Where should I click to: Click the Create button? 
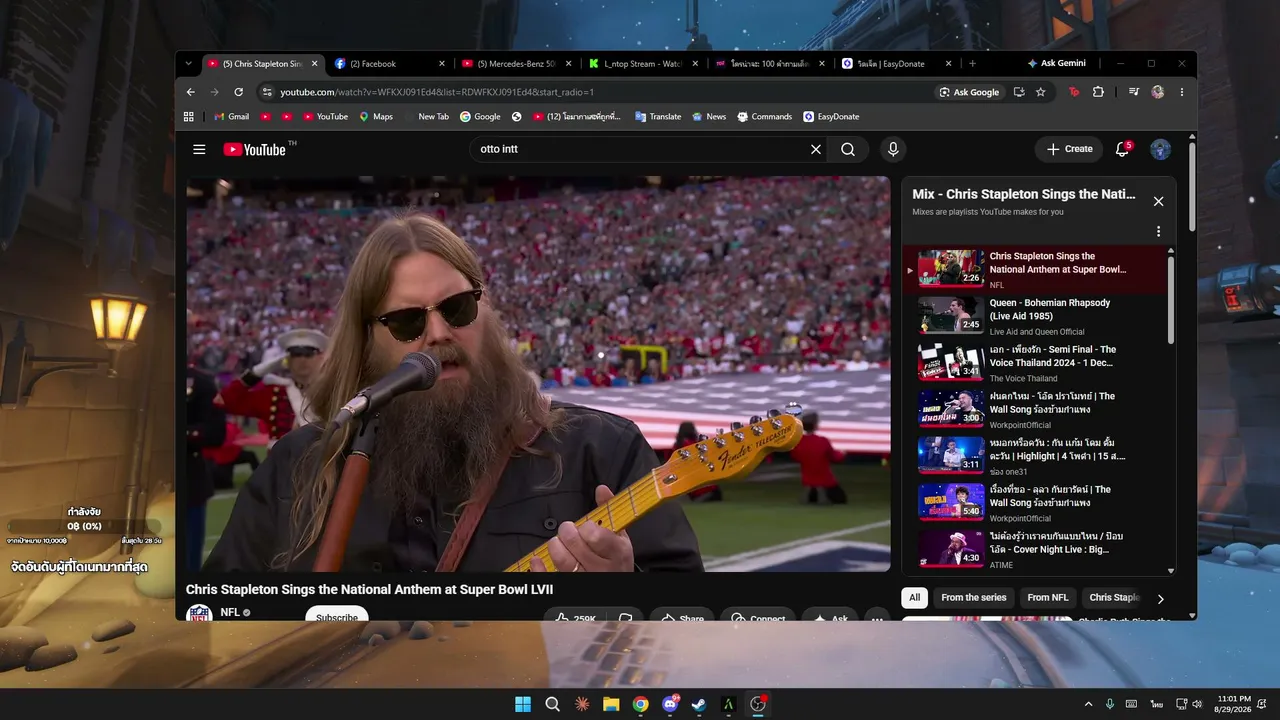click(1069, 149)
